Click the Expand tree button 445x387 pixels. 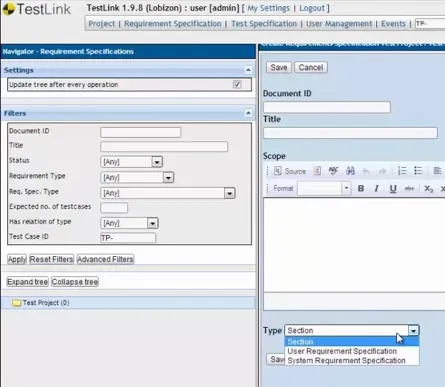28,282
